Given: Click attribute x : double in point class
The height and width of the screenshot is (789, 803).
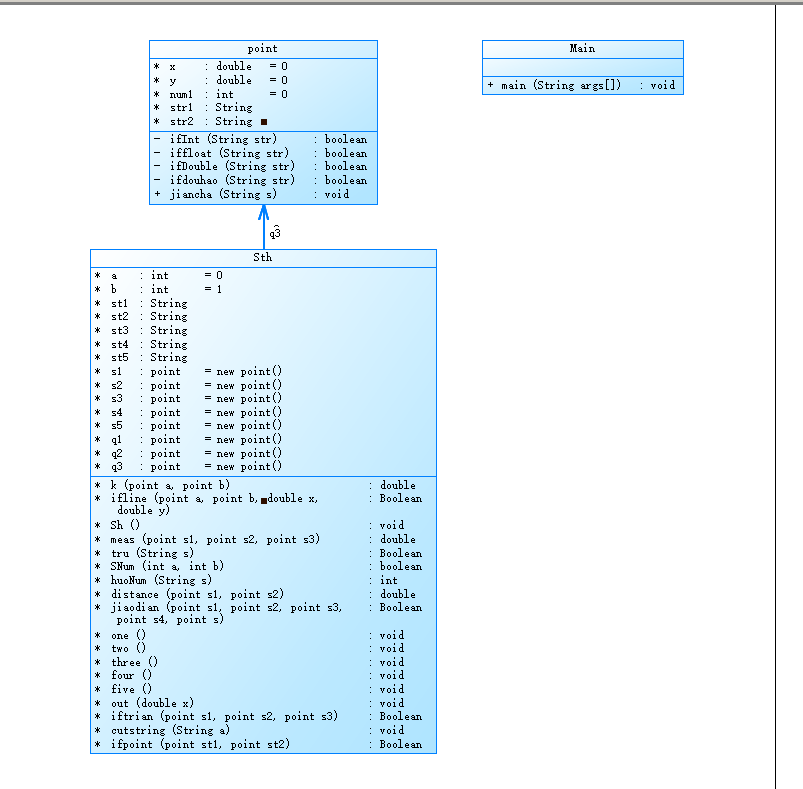Looking at the screenshot, I should click(221, 67).
